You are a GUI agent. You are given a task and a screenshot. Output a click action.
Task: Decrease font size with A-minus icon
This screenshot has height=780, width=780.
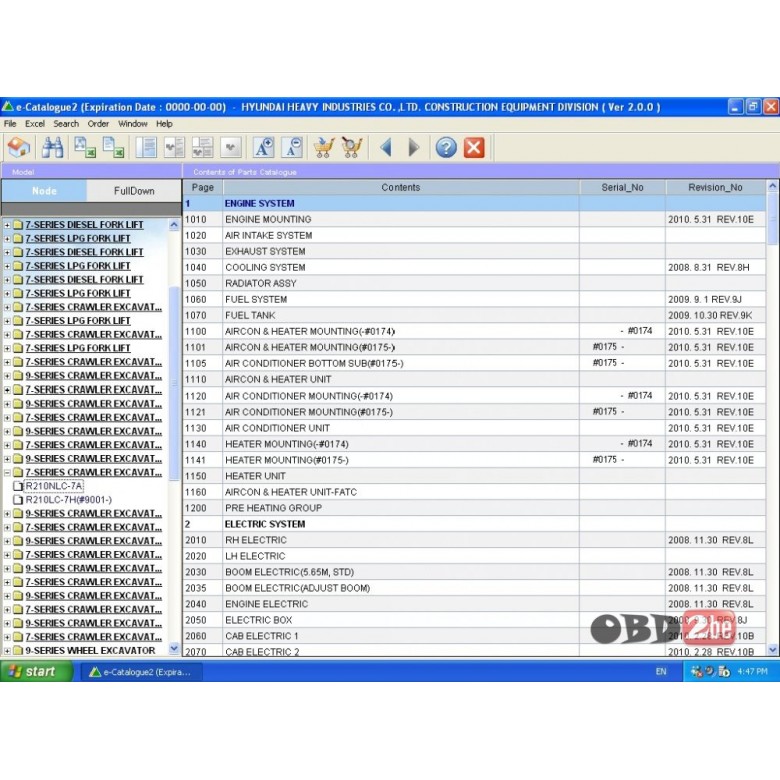point(292,147)
